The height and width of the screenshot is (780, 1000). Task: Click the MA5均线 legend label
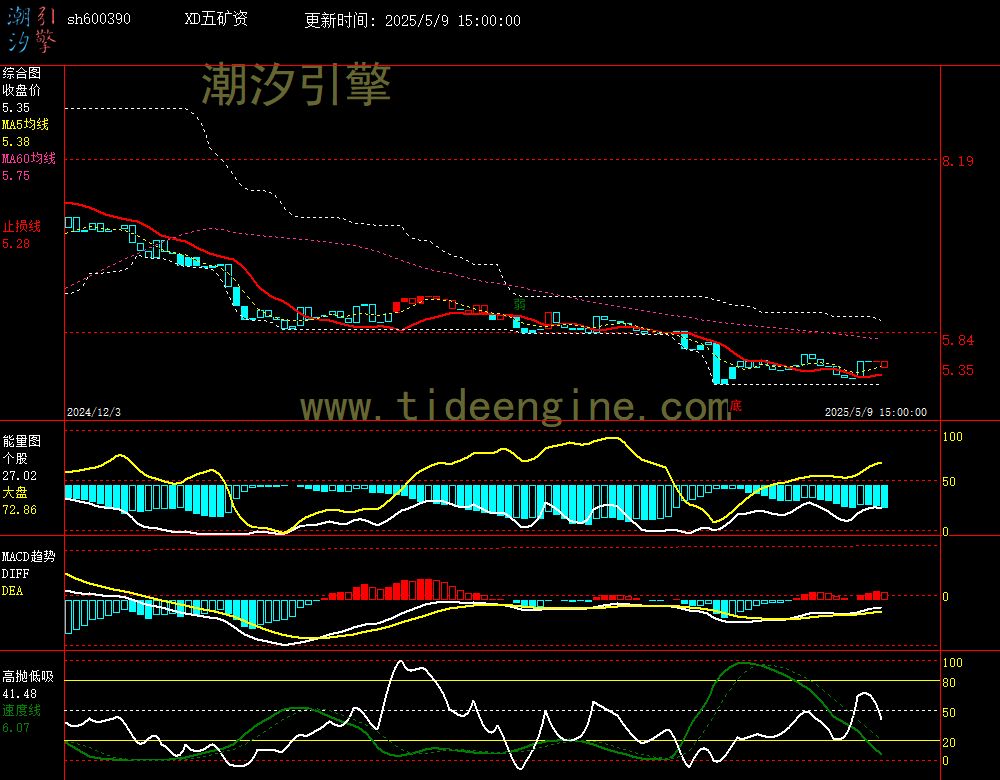click(x=26, y=124)
